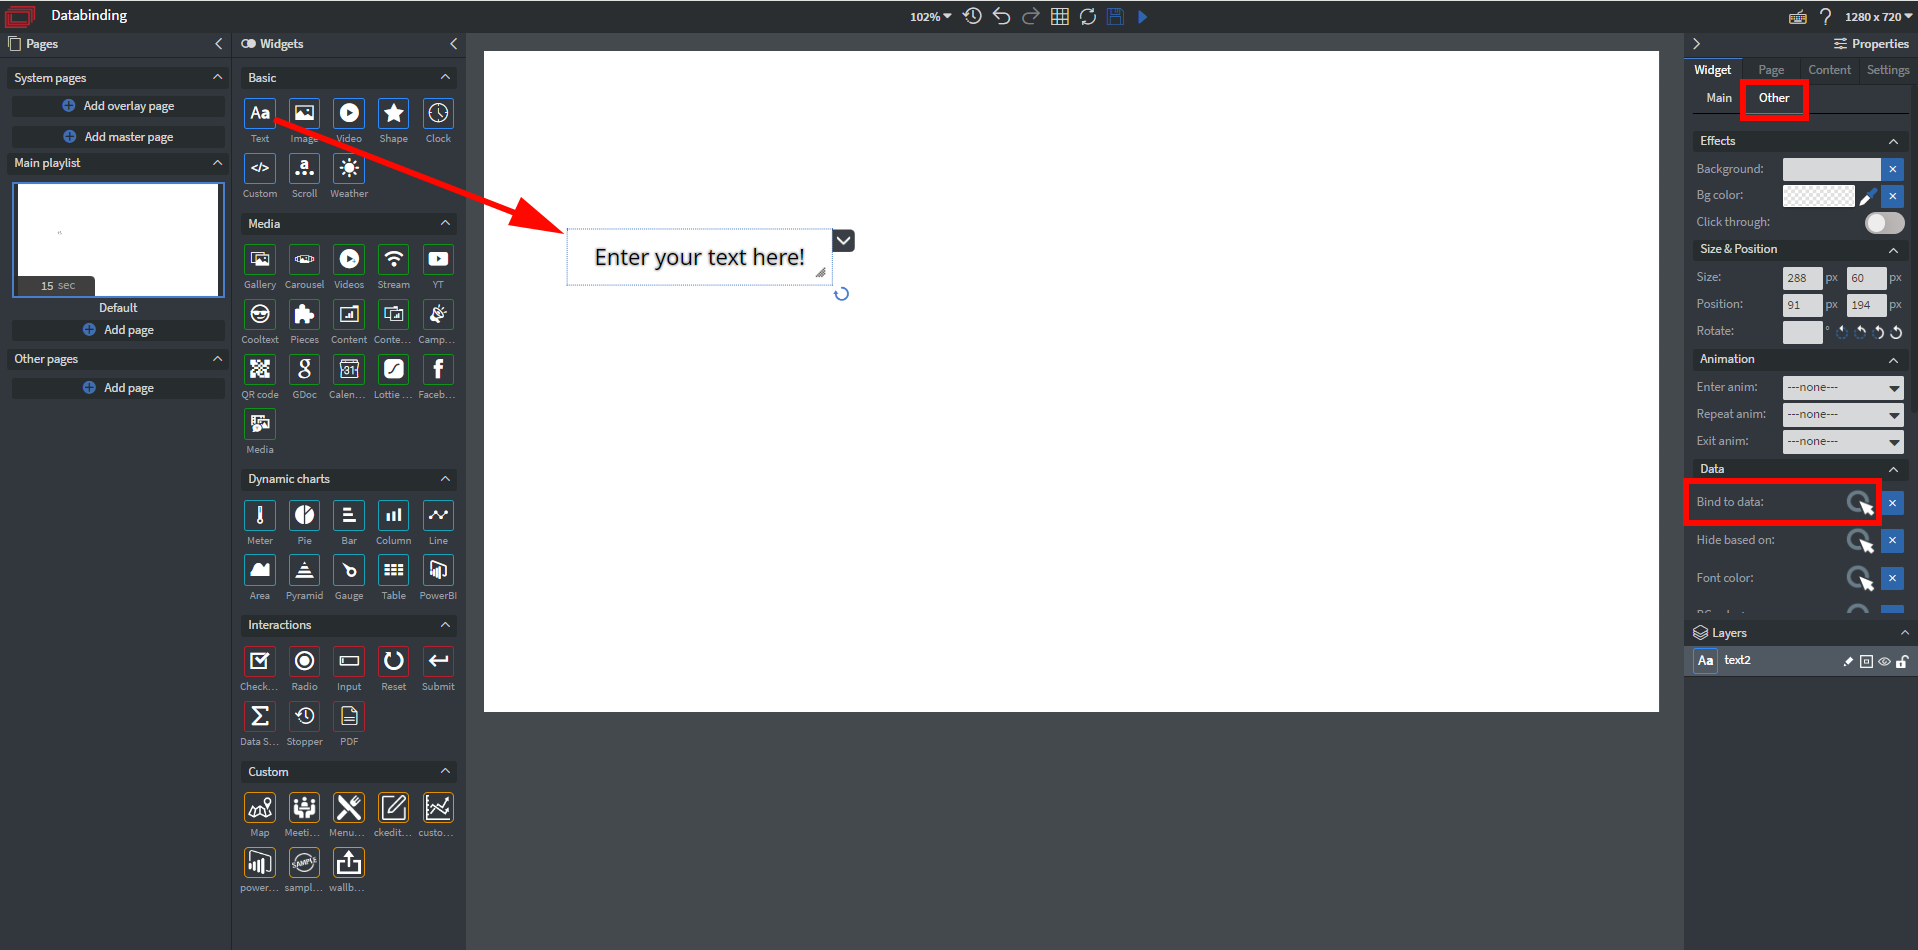Open the Enter anim dropdown

(x=1843, y=387)
